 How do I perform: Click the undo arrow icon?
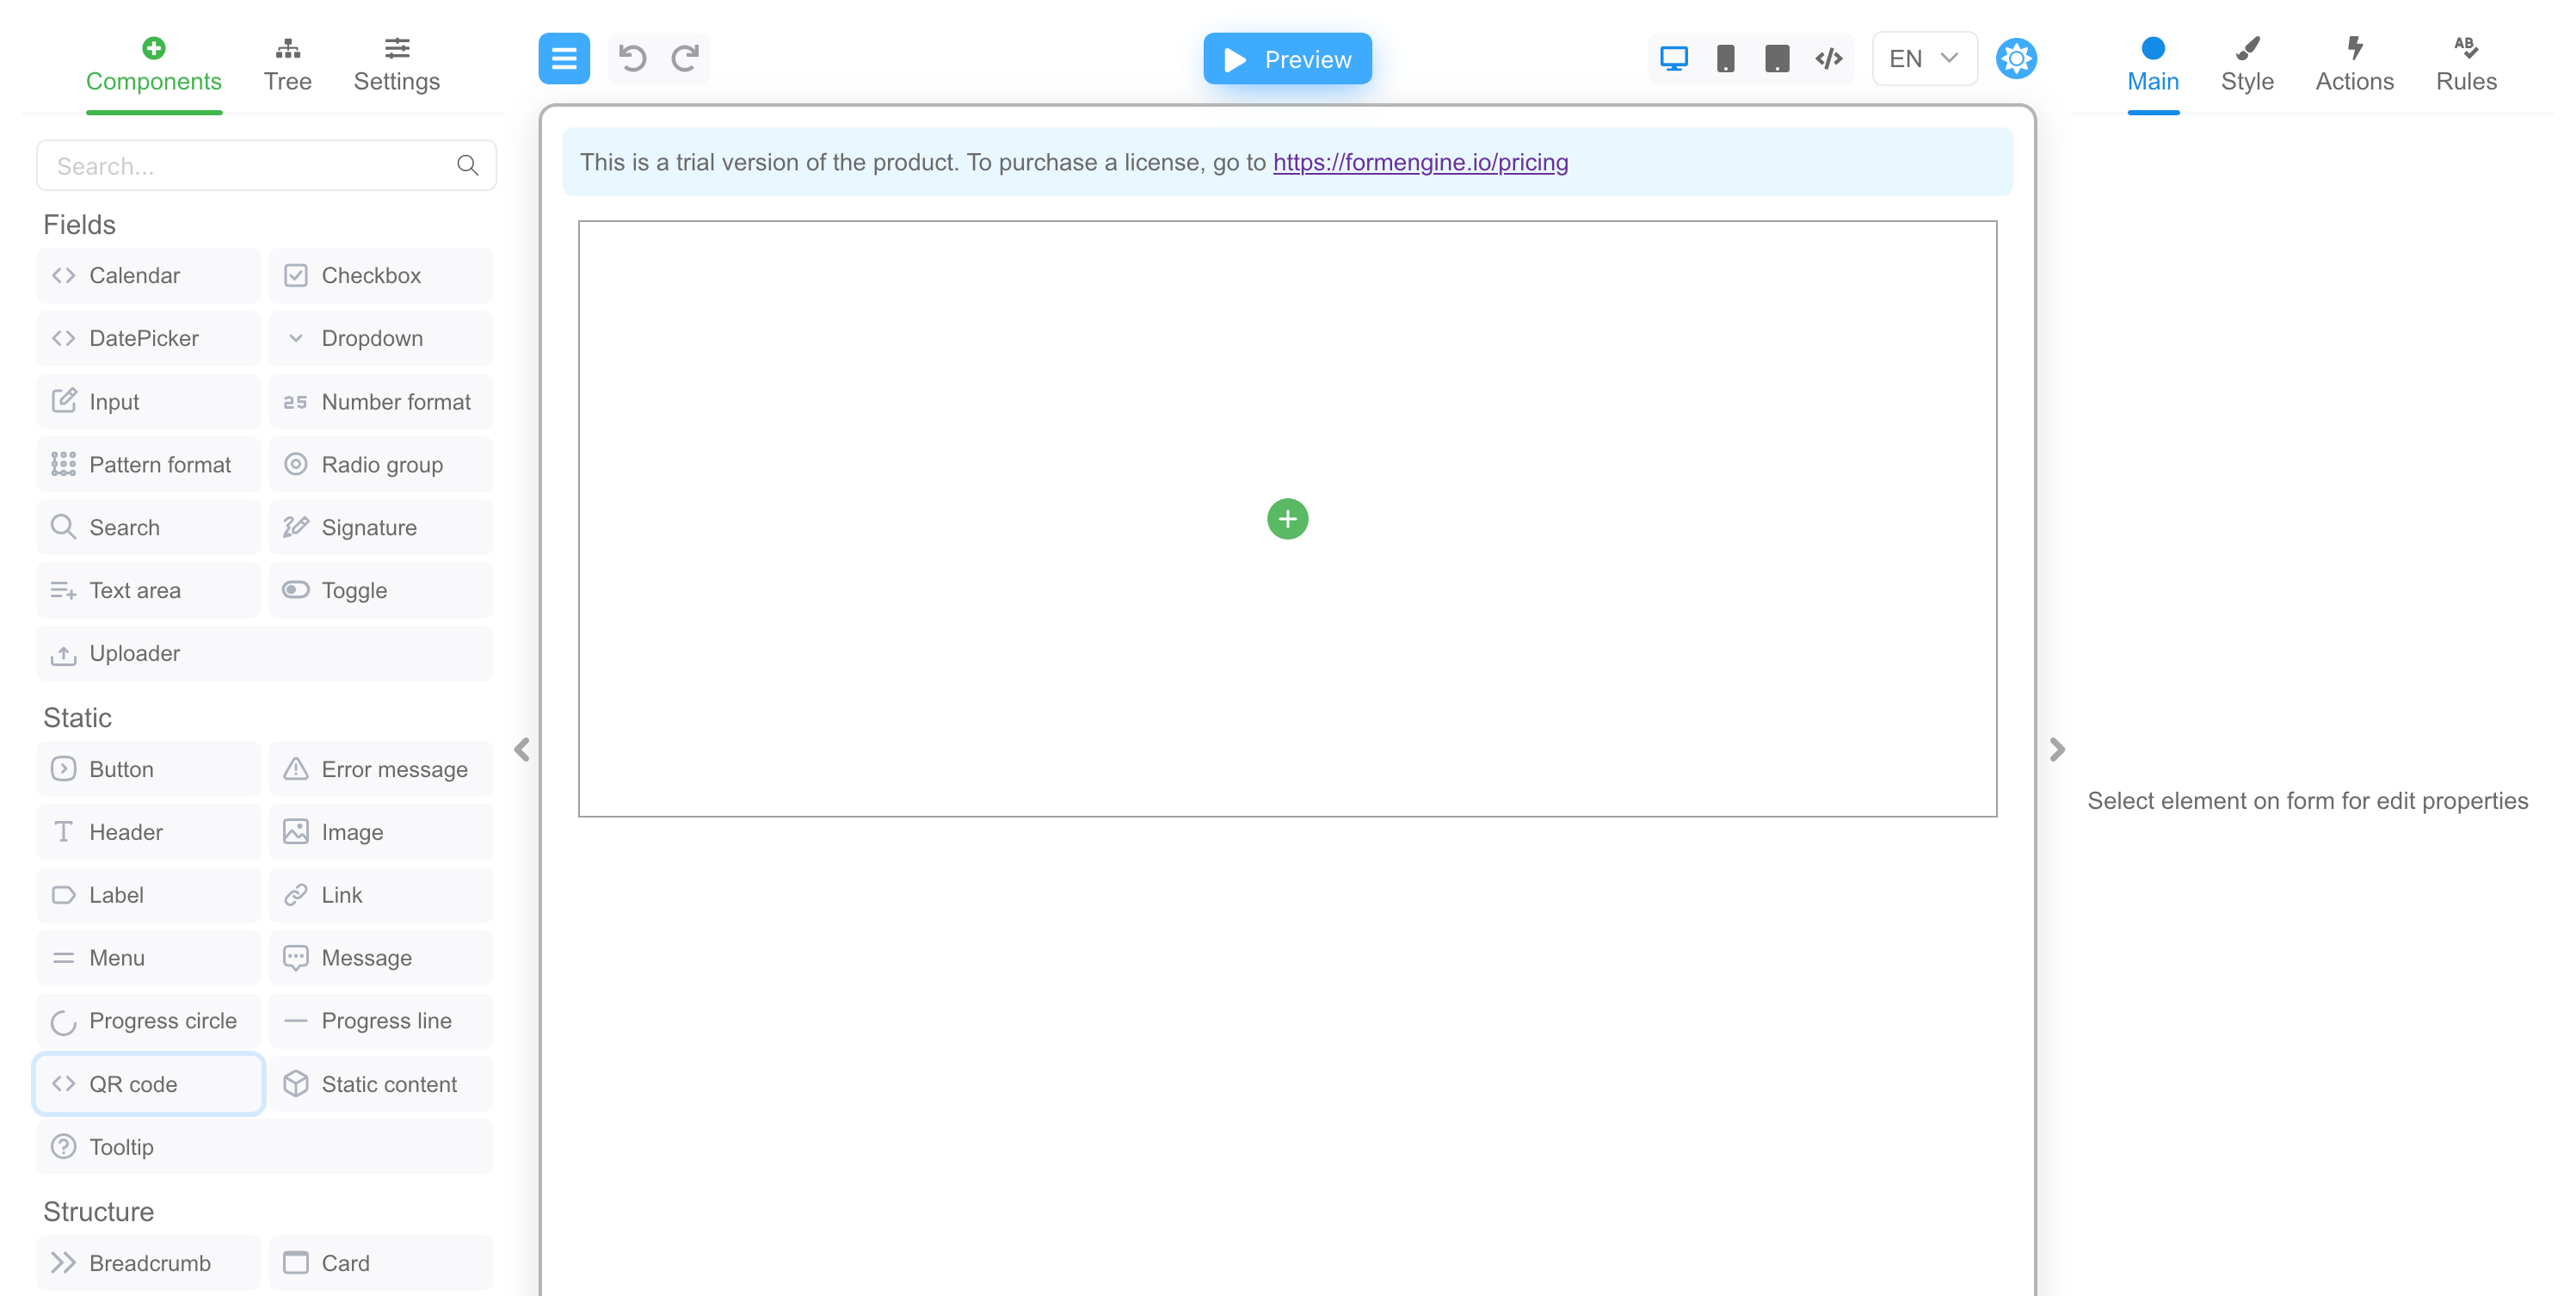click(633, 58)
